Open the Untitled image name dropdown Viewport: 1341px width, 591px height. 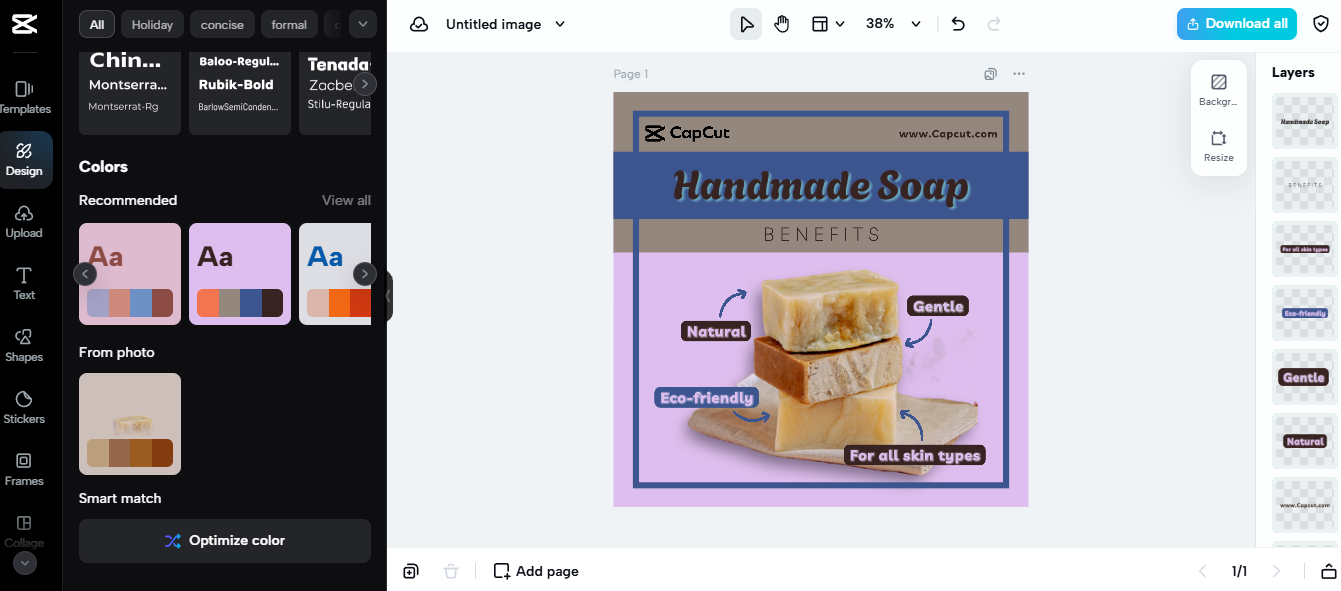[x=505, y=24]
